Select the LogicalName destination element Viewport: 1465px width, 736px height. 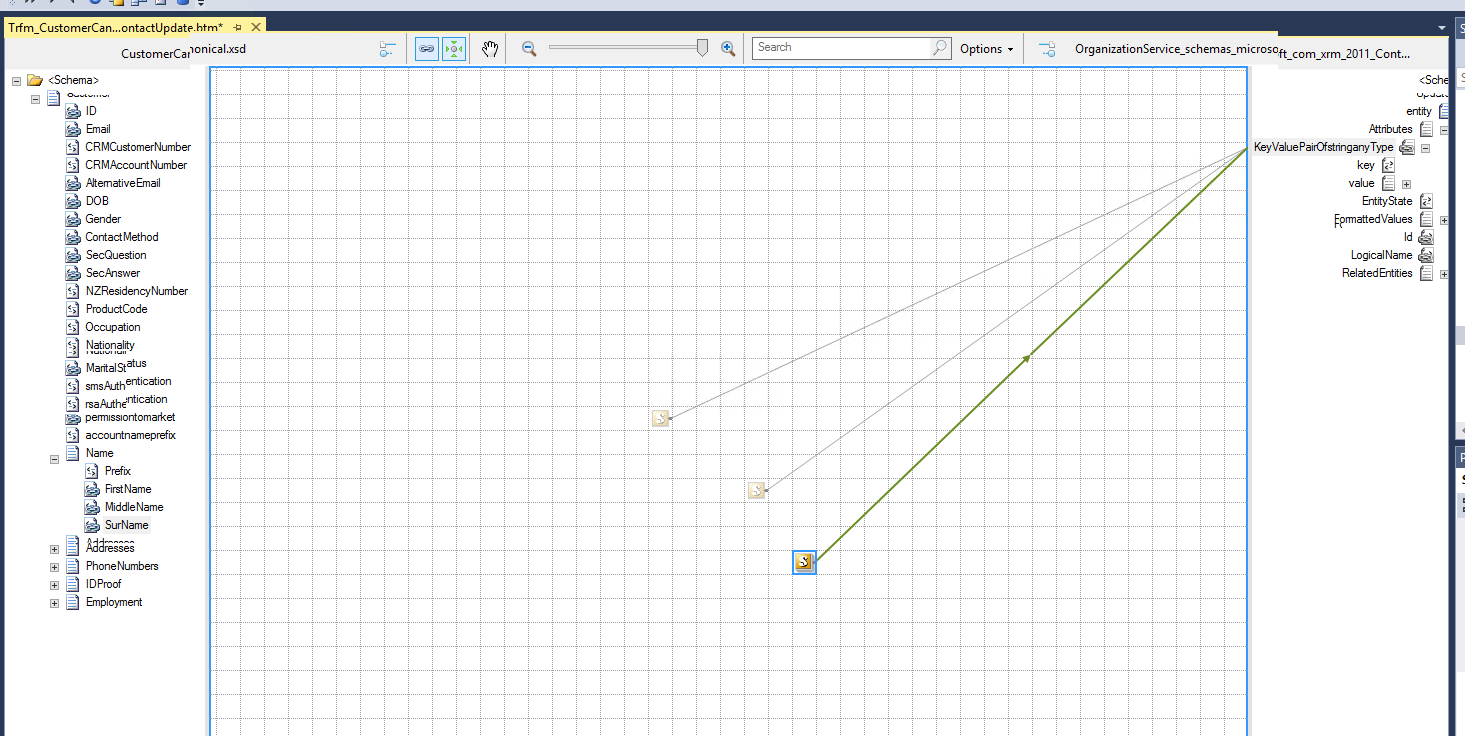coord(1382,255)
